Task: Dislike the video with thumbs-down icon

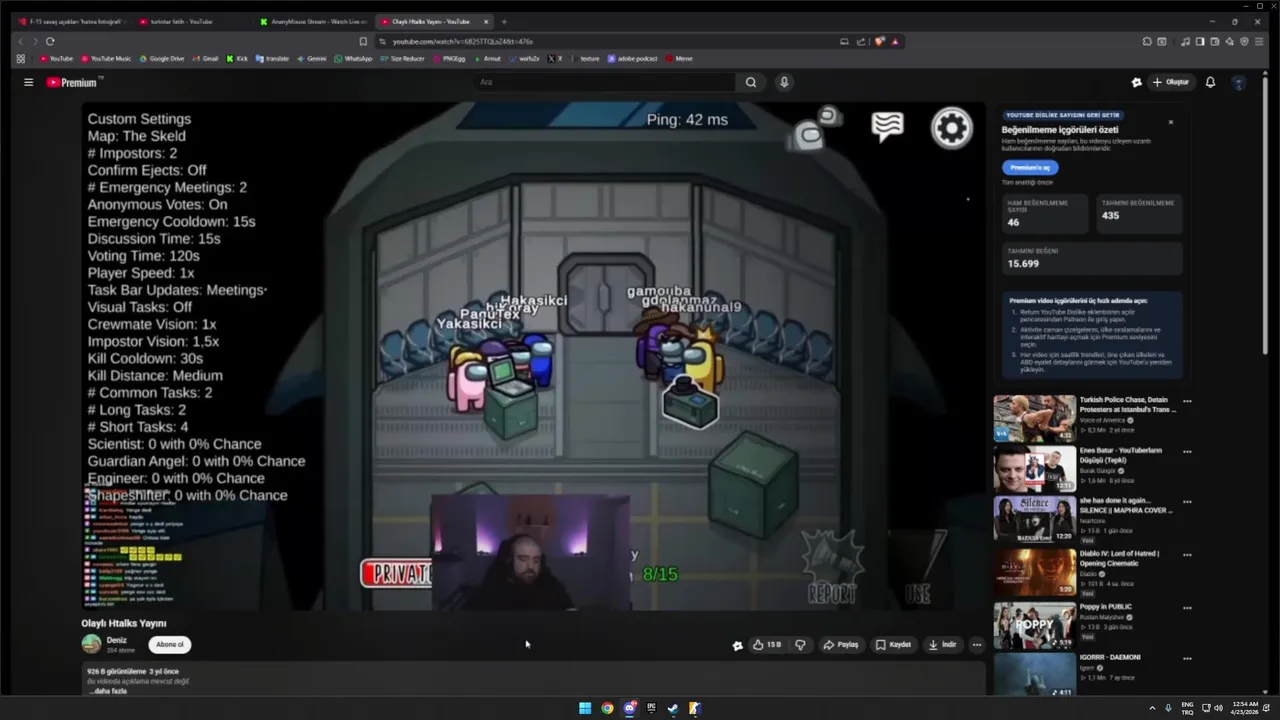Action: [800, 645]
